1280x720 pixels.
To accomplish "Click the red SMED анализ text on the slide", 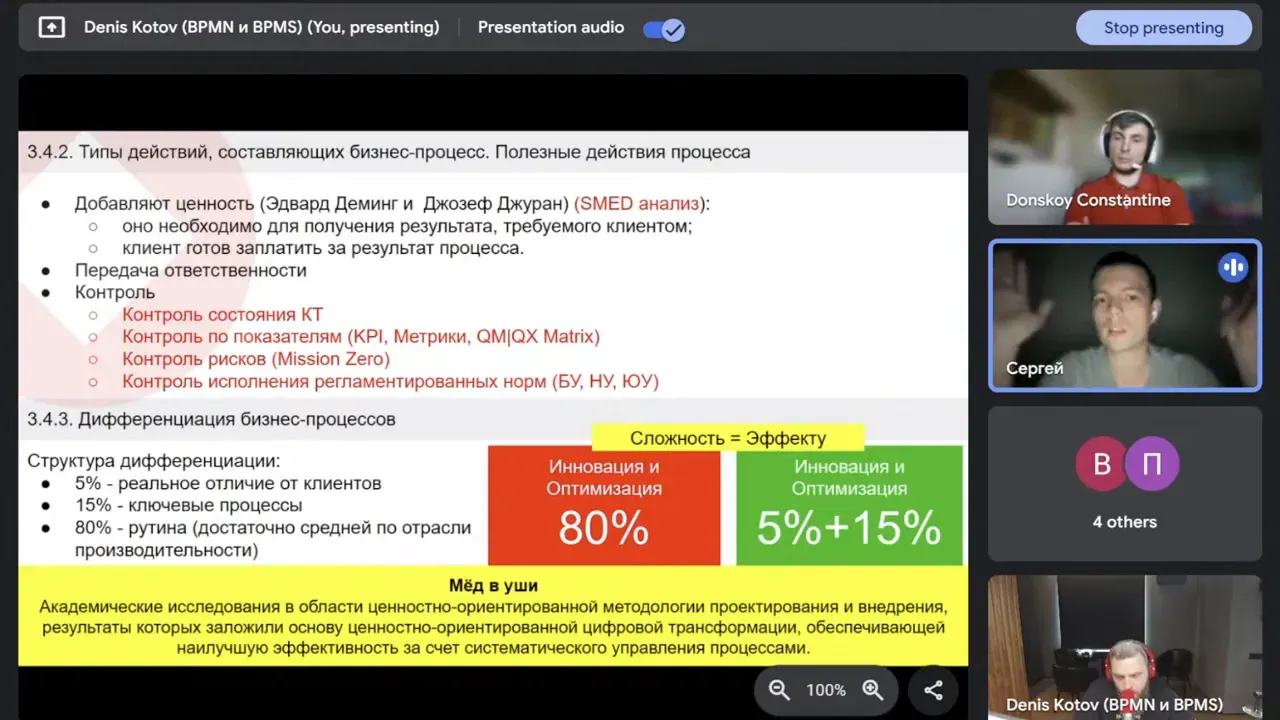I will click(x=638, y=203).
